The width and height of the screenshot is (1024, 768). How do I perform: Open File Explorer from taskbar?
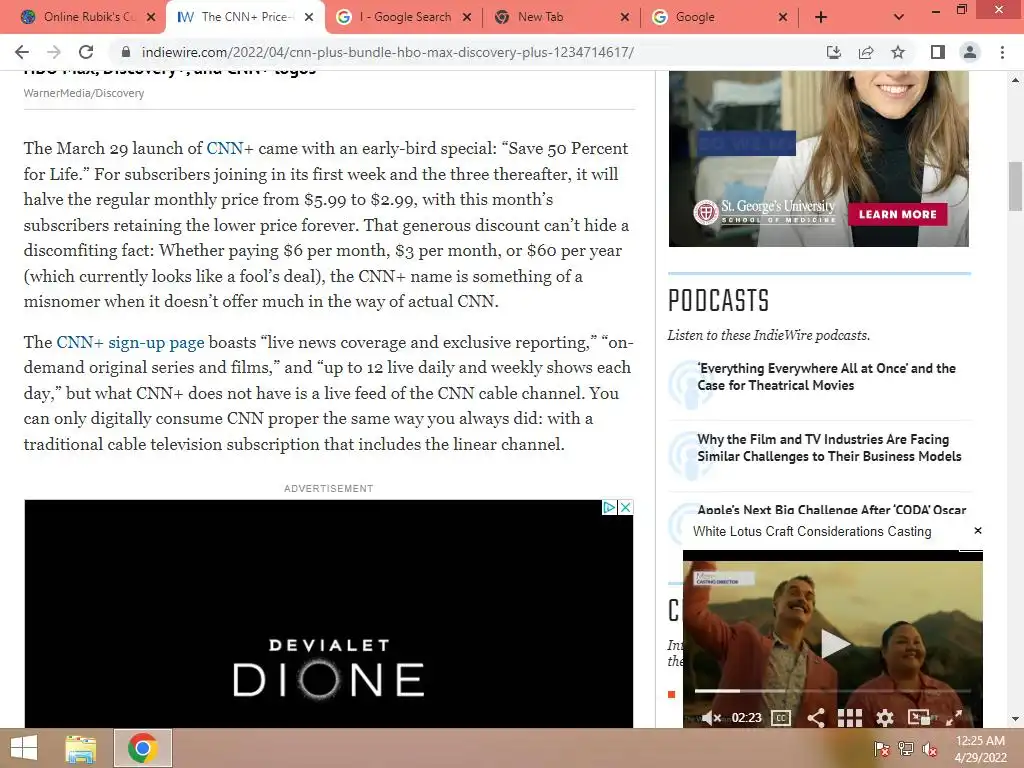click(x=80, y=748)
